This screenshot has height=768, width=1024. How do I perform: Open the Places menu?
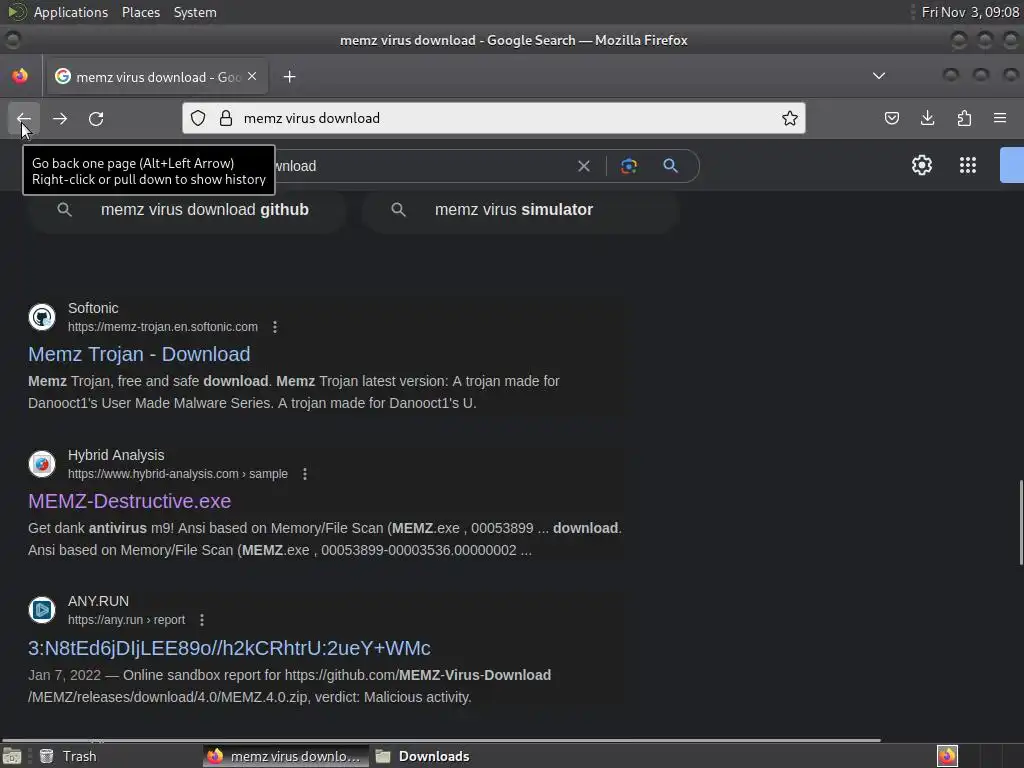[141, 12]
